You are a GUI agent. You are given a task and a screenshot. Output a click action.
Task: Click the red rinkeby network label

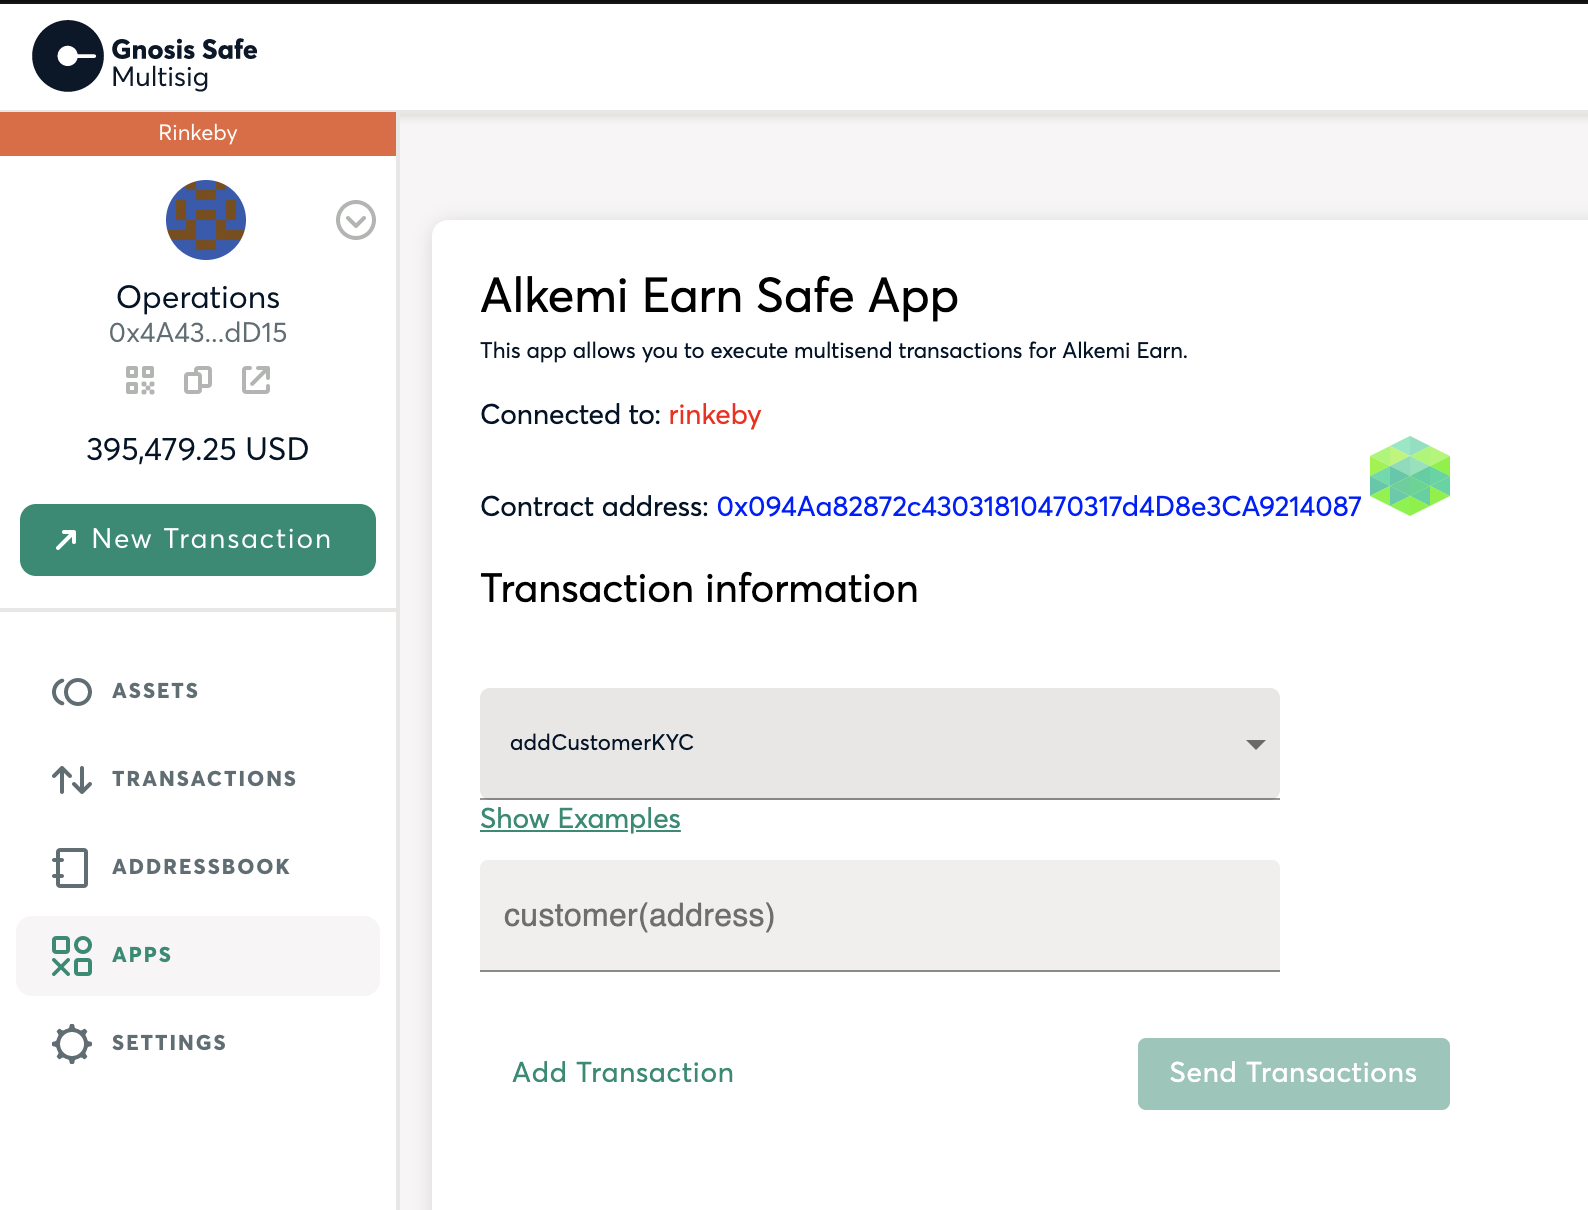pyautogui.click(x=715, y=415)
